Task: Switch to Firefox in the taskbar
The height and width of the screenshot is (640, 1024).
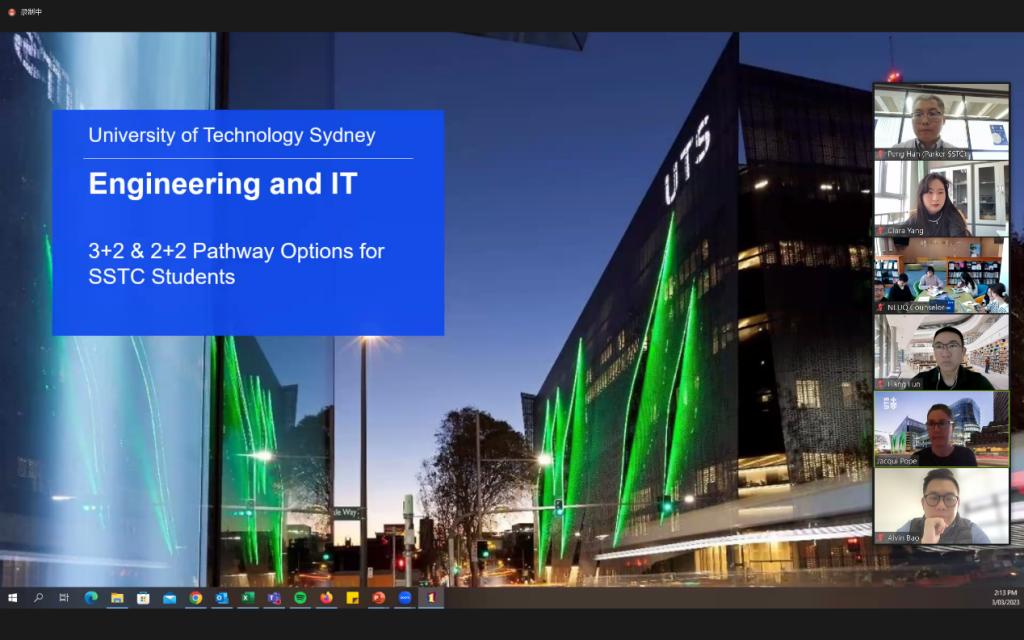Action: [326, 598]
